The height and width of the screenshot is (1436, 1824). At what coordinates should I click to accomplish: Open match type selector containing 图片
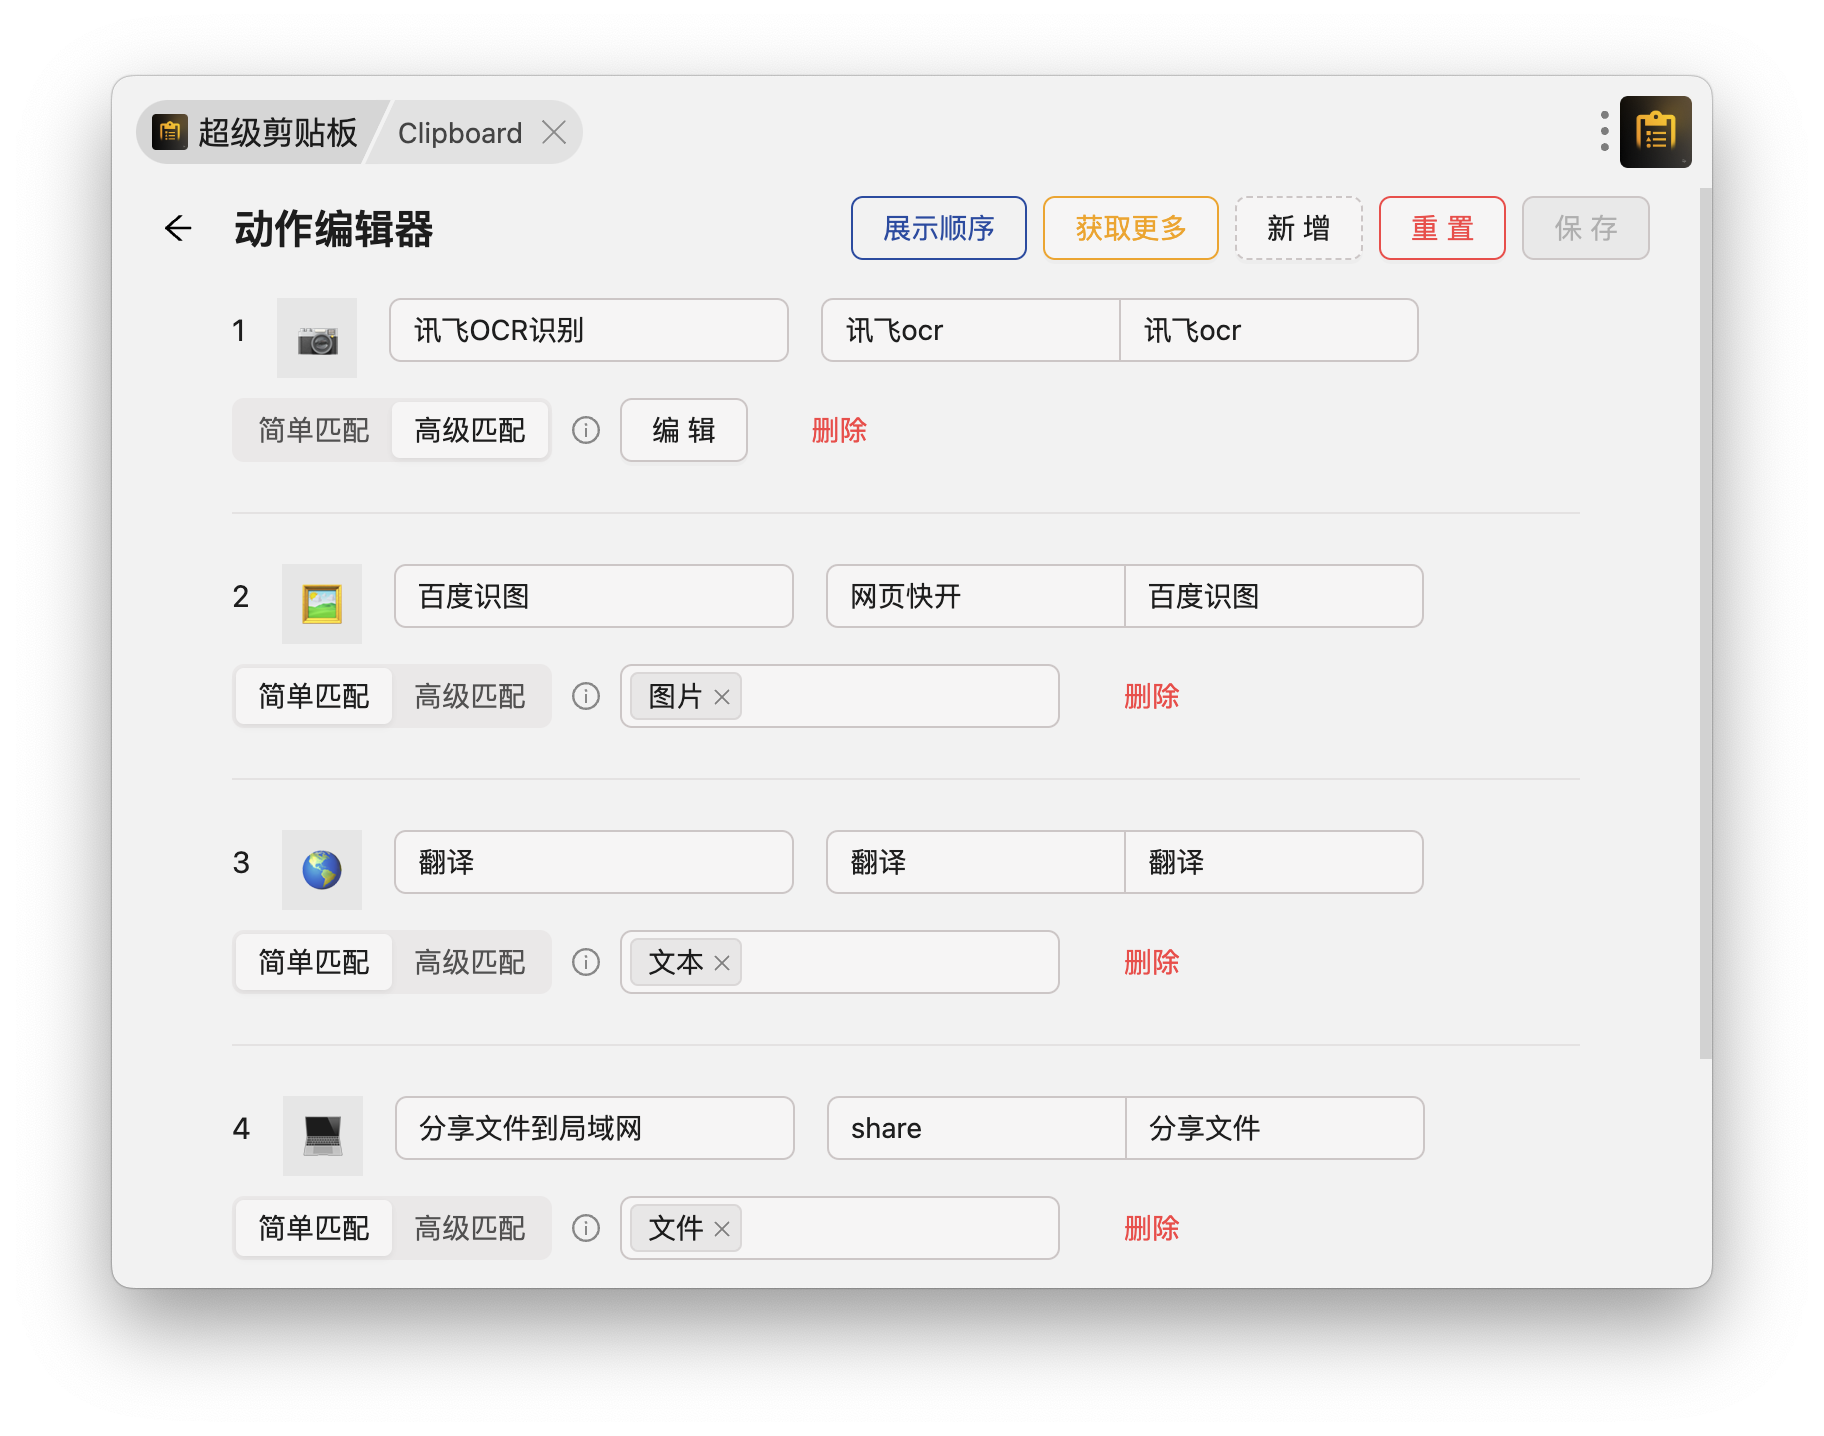pyautogui.click(x=840, y=696)
